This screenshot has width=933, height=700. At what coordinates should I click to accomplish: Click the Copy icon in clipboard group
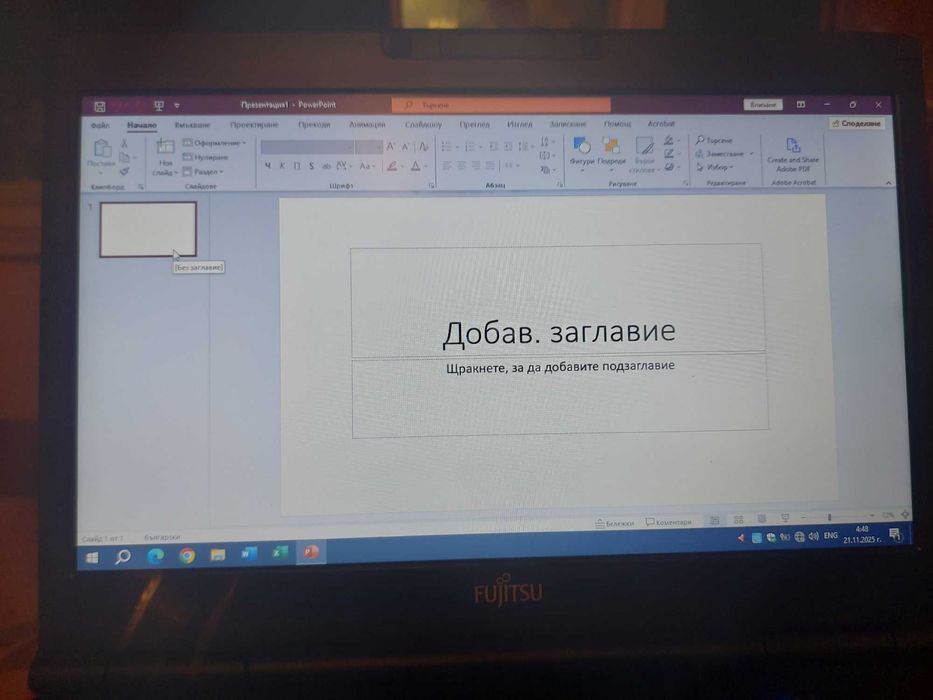tap(124, 158)
